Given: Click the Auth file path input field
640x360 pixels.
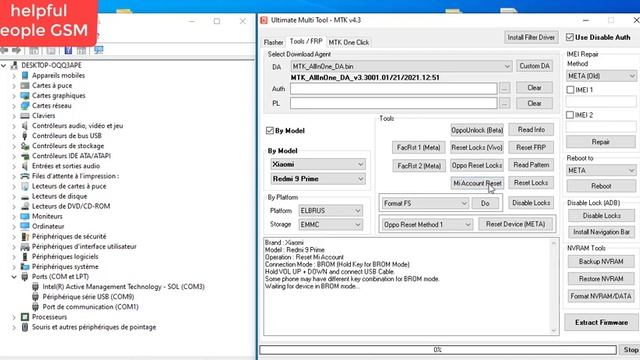Looking at the screenshot, I should (x=393, y=89).
